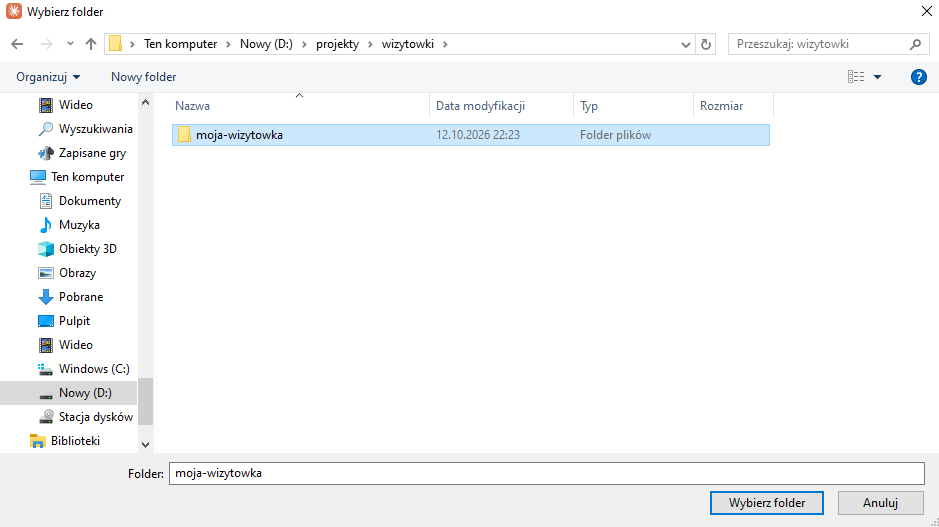This screenshot has width=939, height=527.
Task: Open the Organizuj menu
Action: tap(48, 77)
